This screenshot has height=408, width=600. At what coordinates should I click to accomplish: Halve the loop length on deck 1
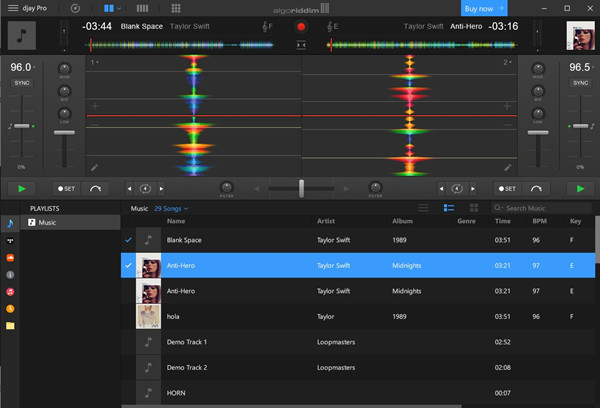[x=129, y=189]
